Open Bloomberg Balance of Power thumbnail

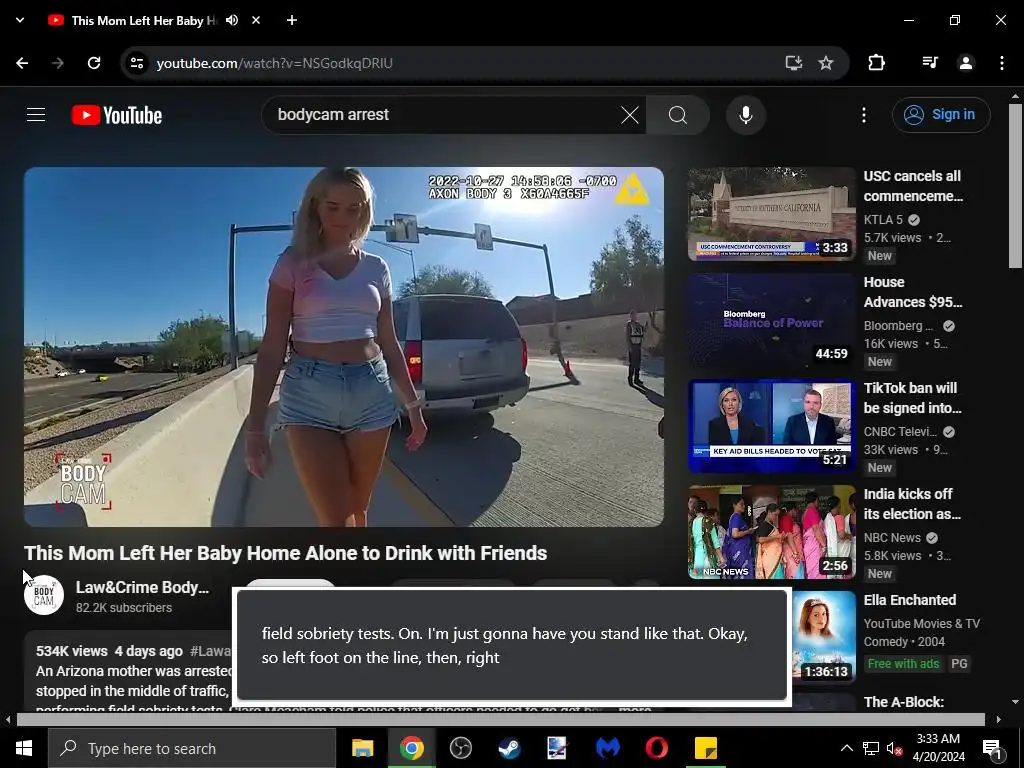pos(771,320)
